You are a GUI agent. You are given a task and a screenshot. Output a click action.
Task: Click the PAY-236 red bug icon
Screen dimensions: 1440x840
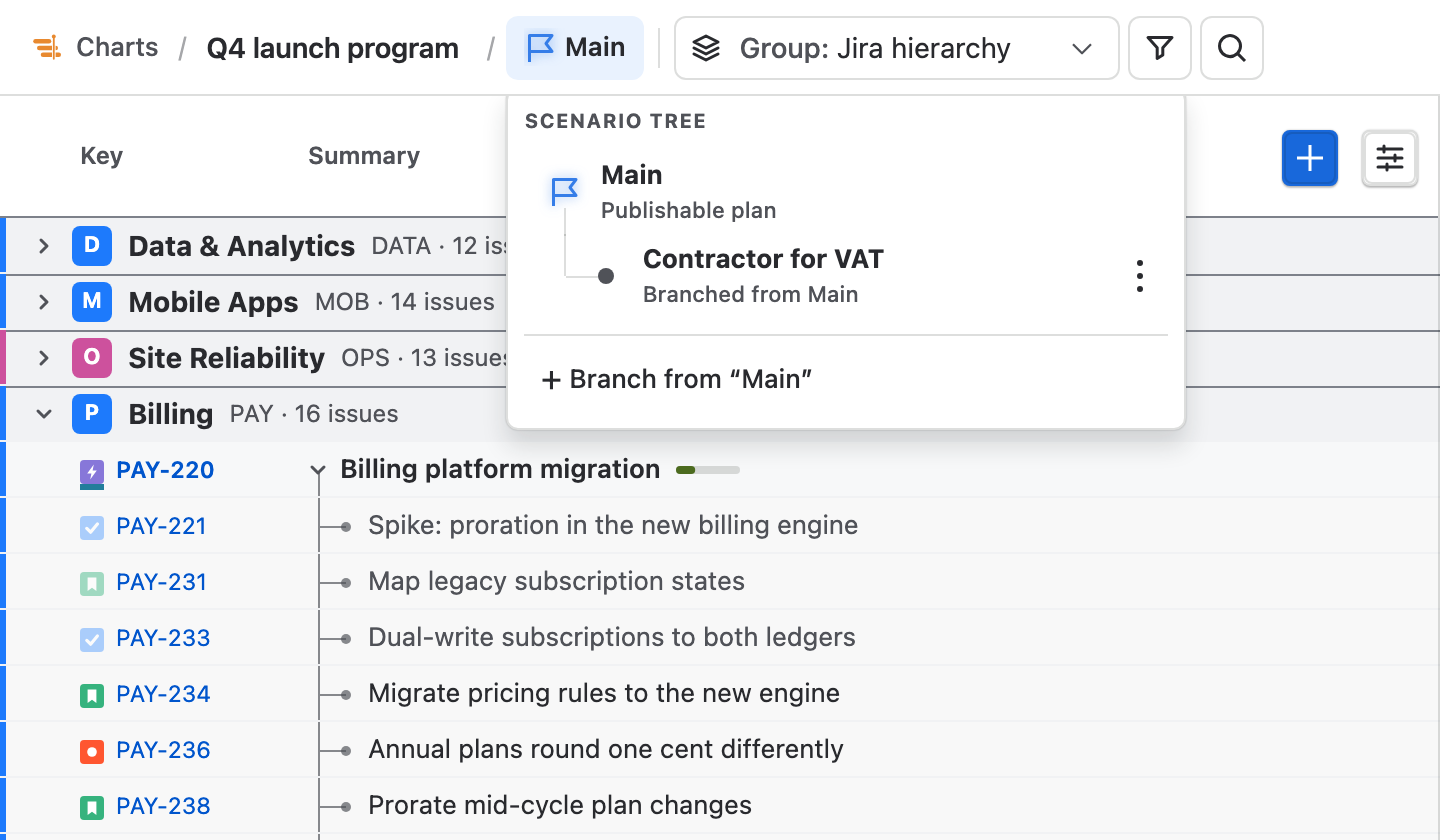pos(92,751)
